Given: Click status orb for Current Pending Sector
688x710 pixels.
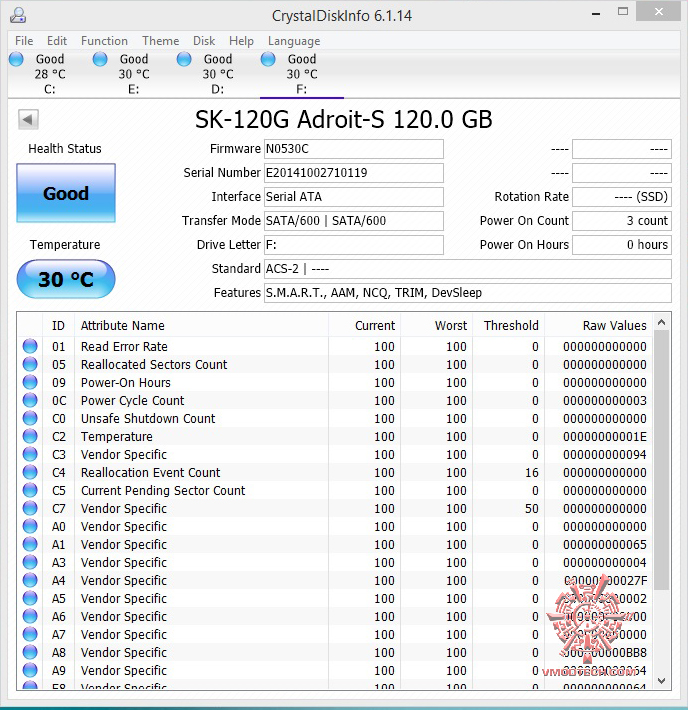Looking at the screenshot, I should [x=30, y=490].
